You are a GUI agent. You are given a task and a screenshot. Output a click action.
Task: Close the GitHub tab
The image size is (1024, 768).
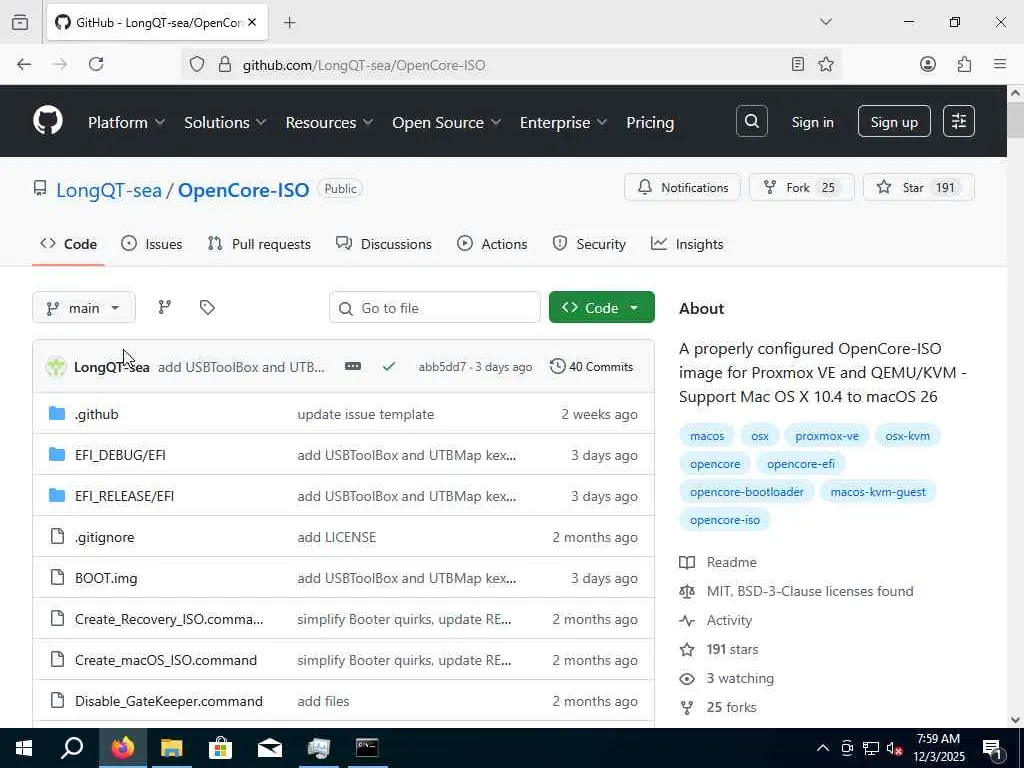click(252, 23)
